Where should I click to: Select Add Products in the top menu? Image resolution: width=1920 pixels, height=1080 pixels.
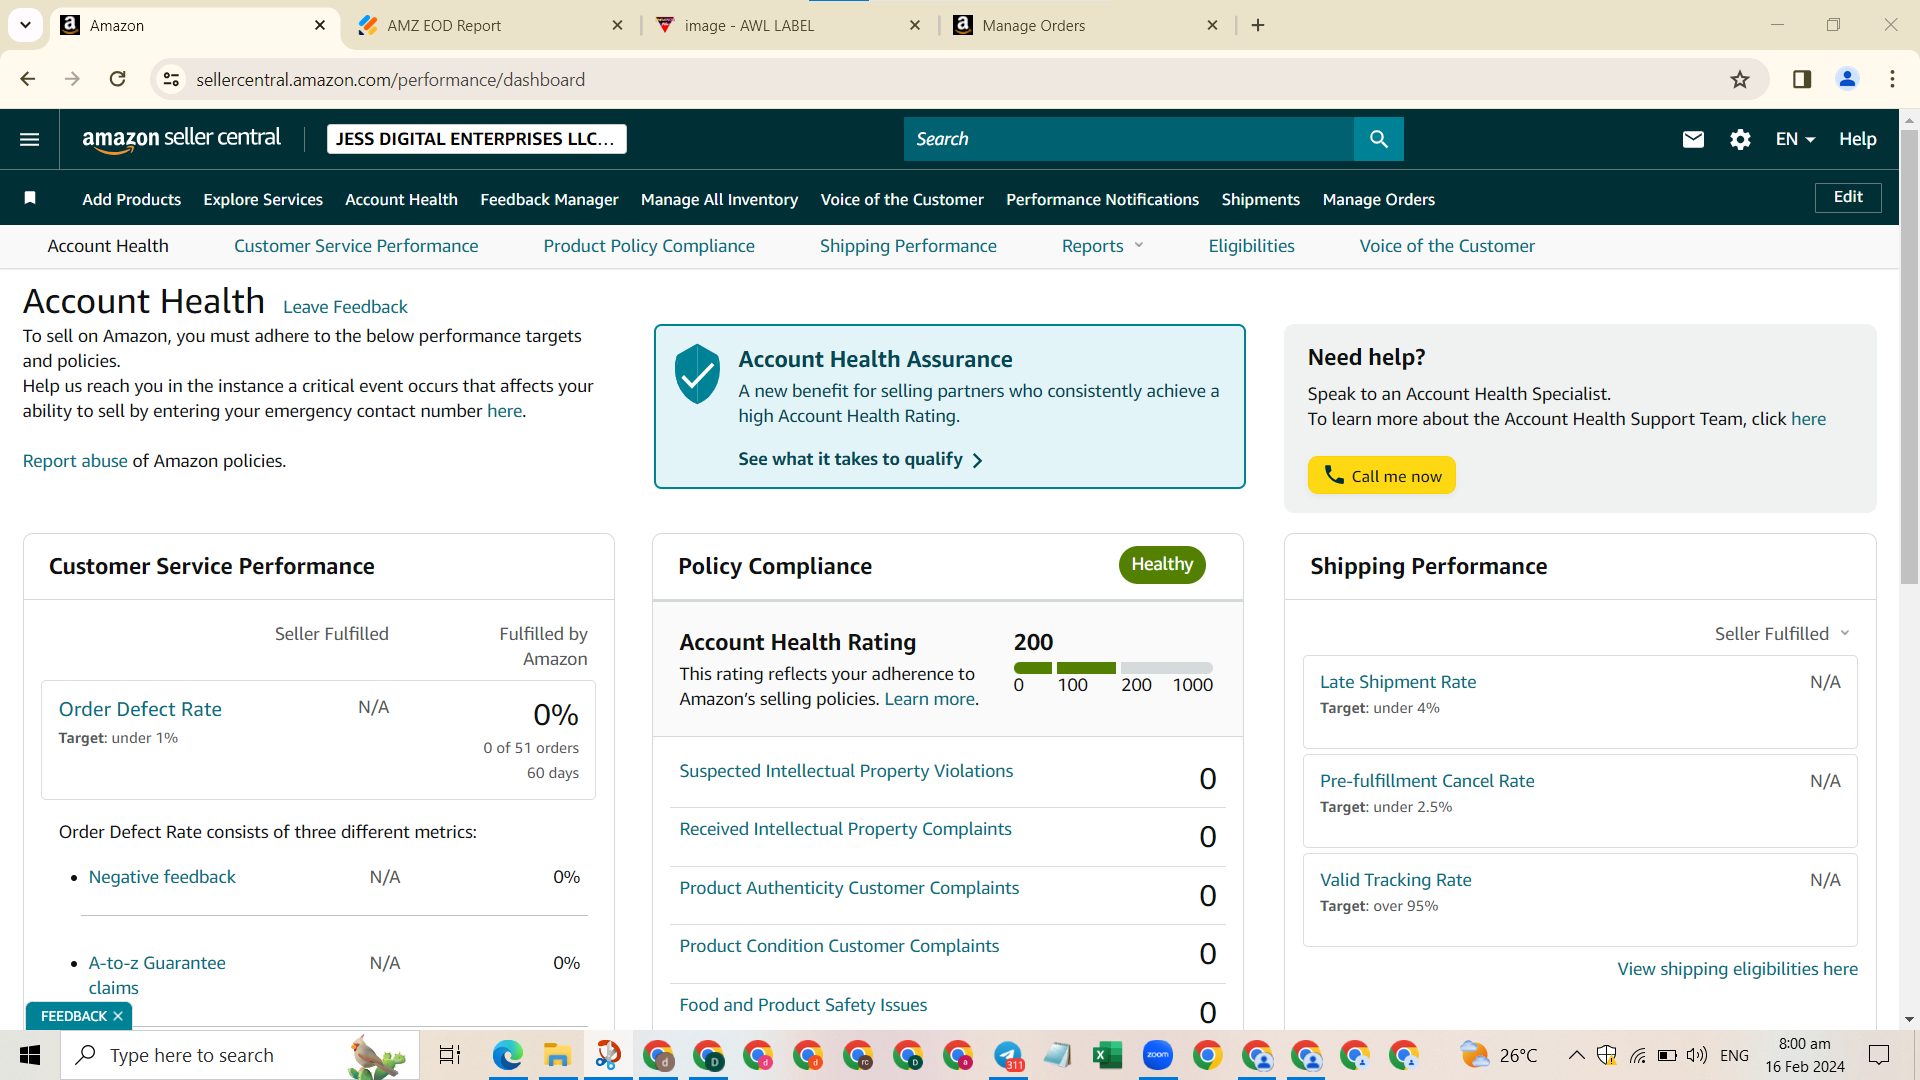point(132,199)
